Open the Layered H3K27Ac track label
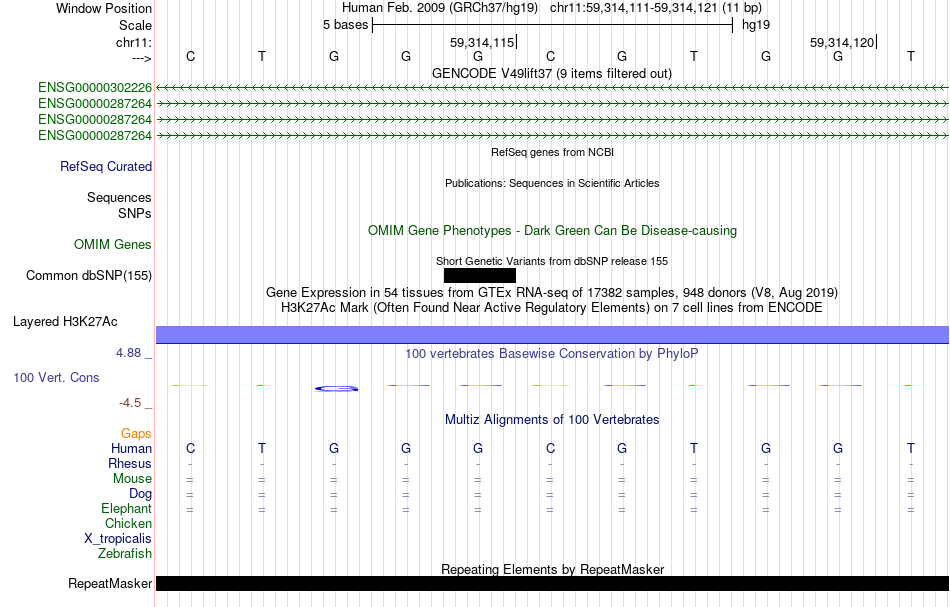 [x=65, y=322]
